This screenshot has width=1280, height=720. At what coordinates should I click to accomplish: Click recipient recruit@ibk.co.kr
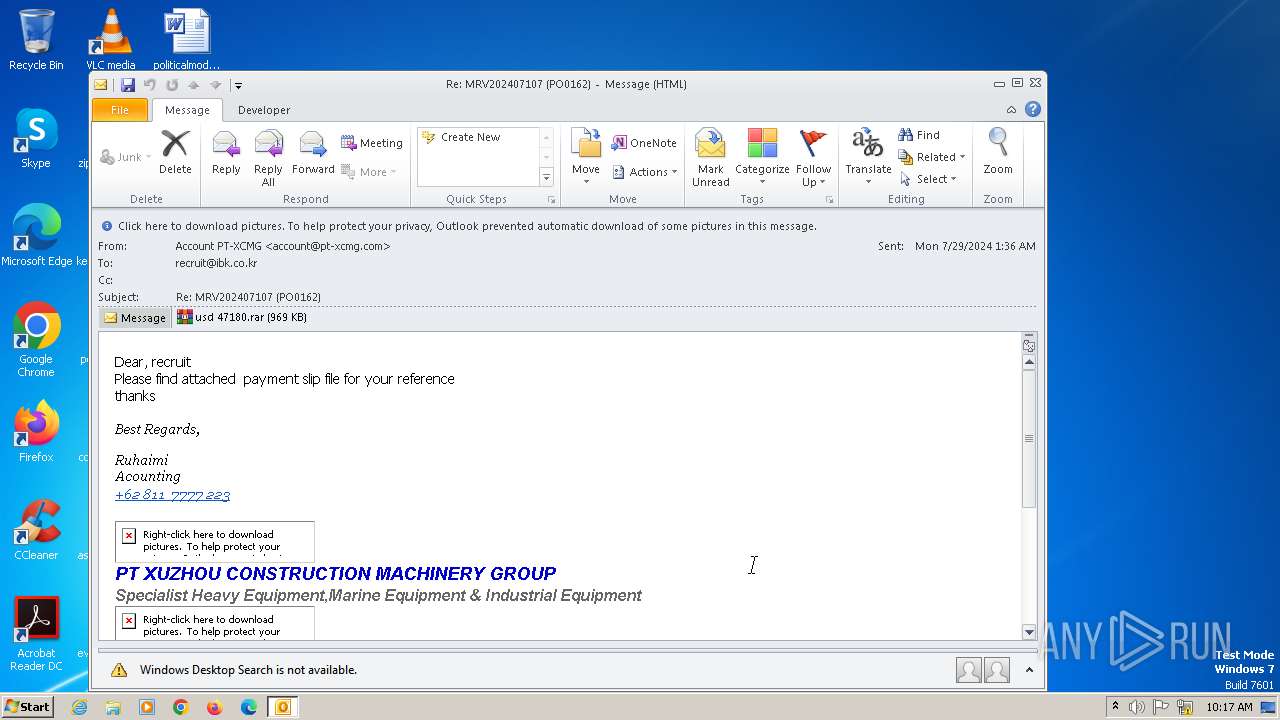coord(216,263)
